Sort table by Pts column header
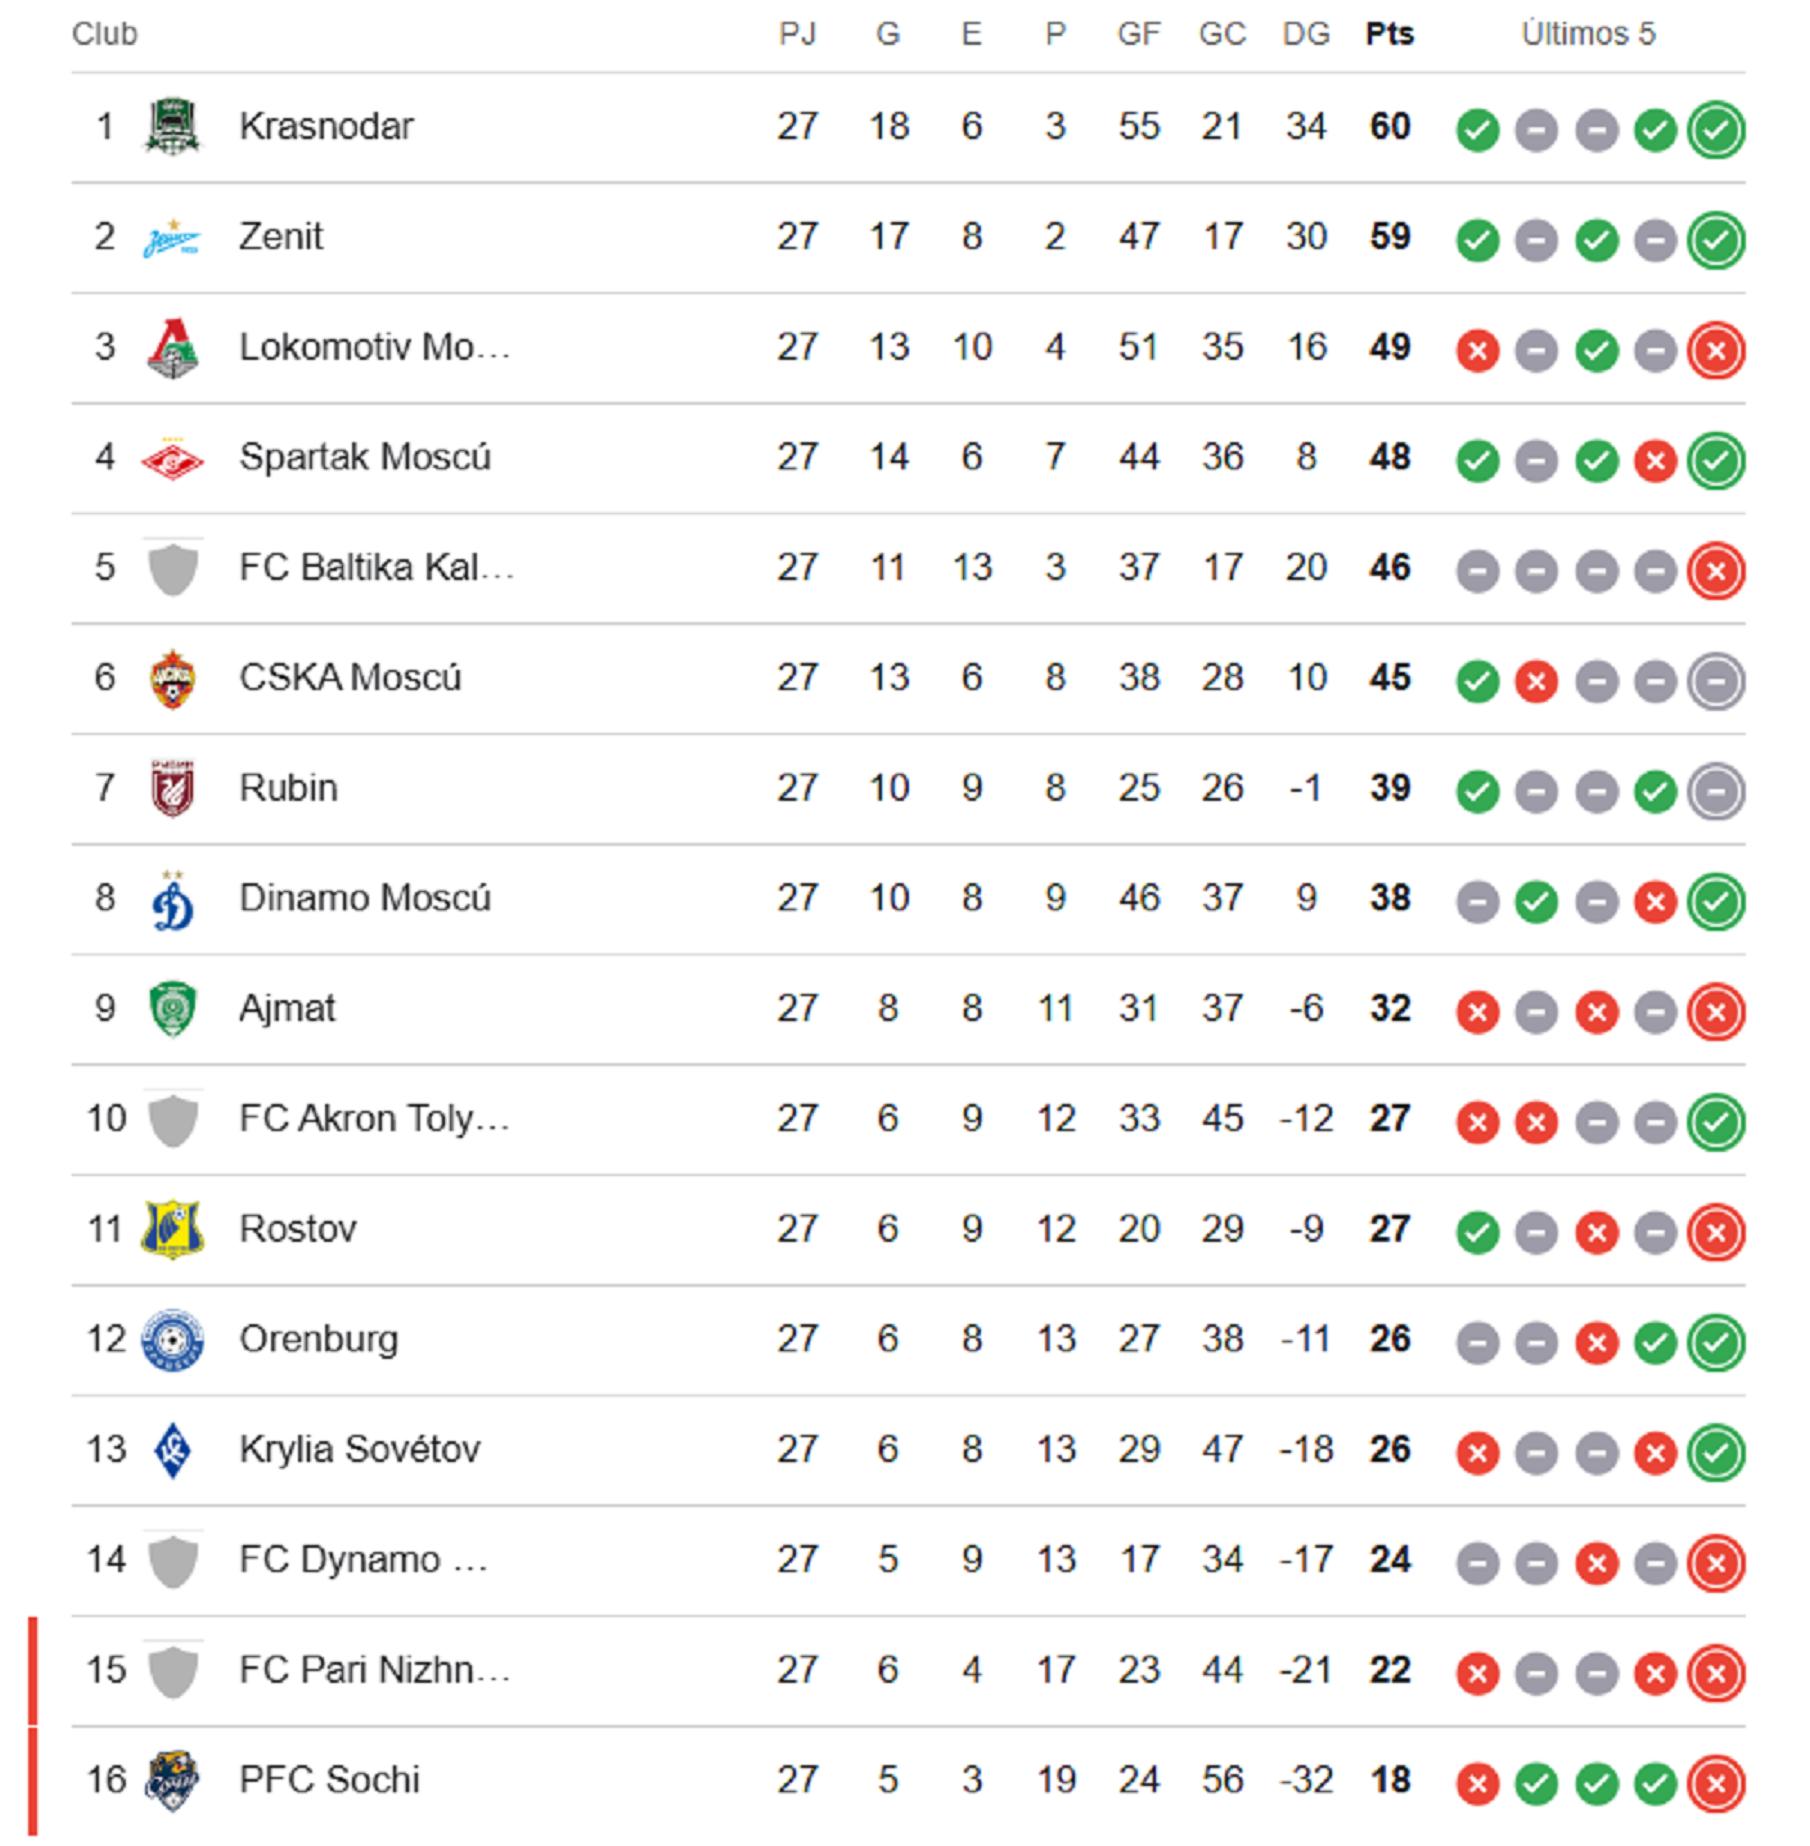1810x1846 pixels. tap(1389, 34)
